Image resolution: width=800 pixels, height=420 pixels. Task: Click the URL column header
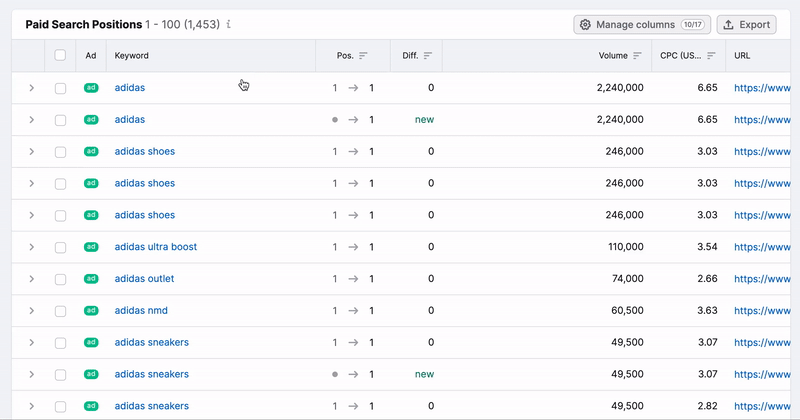pyautogui.click(x=742, y=56)
